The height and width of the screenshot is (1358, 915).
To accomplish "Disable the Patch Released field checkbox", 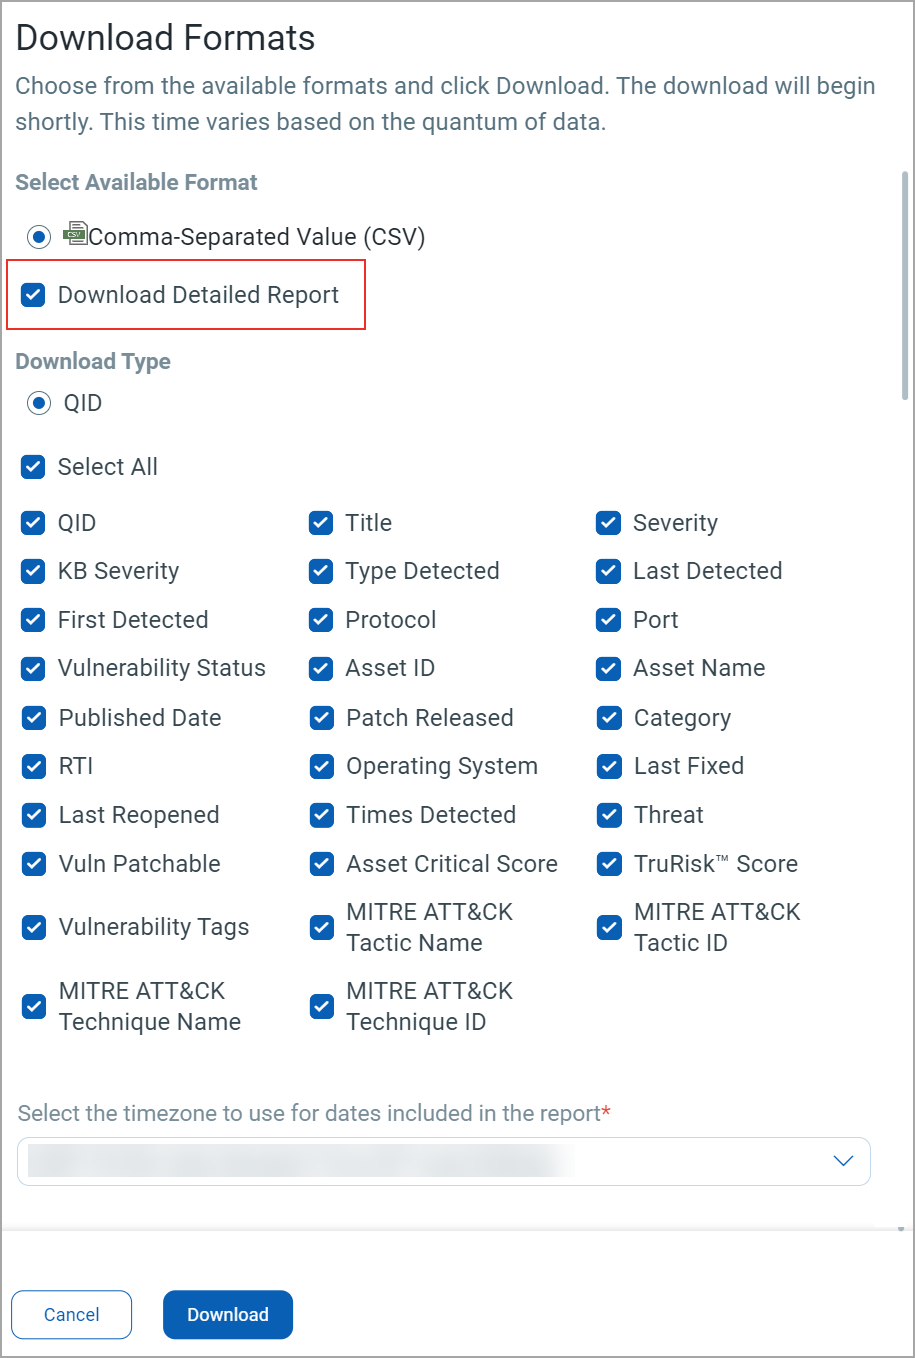I will (x=322, y=718).
